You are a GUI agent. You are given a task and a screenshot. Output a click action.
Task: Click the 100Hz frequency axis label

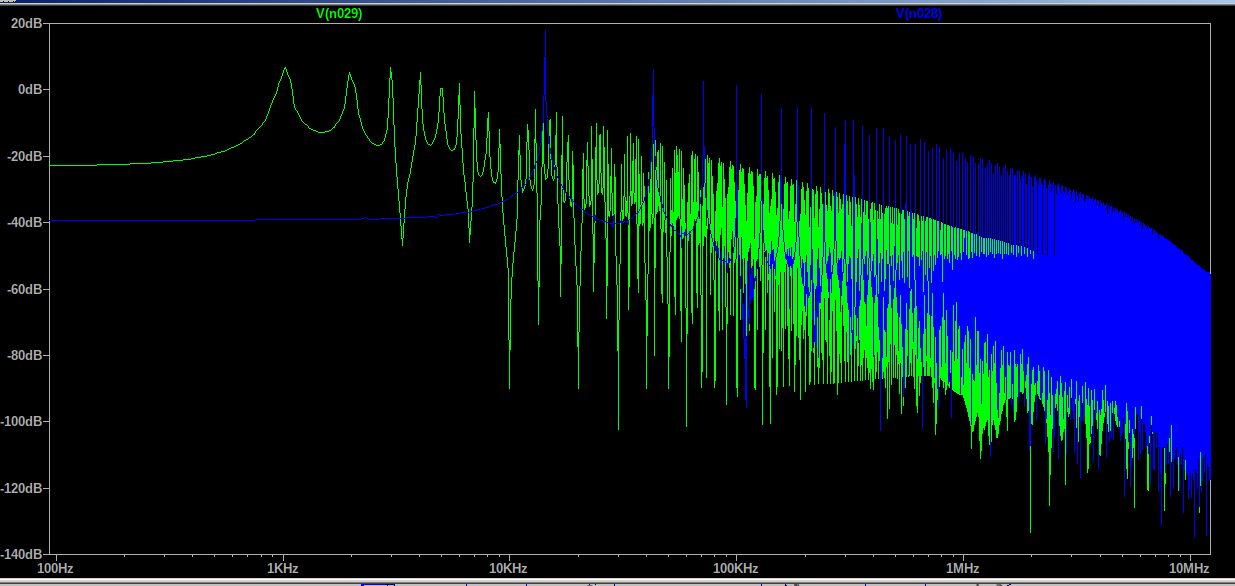pyautogui.click(x=55, y=569)
